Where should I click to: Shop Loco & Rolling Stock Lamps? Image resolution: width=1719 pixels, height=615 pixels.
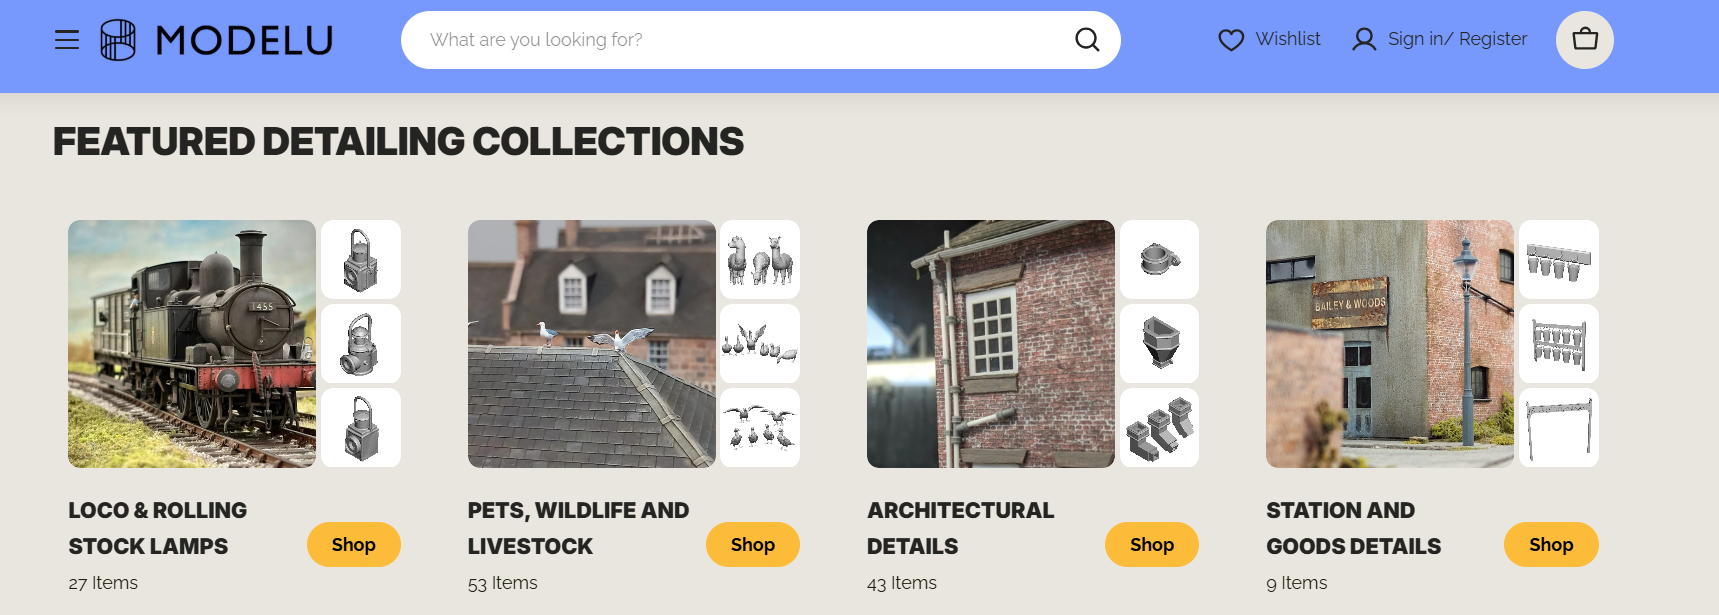pyautogui.click(x=353, y=545)
